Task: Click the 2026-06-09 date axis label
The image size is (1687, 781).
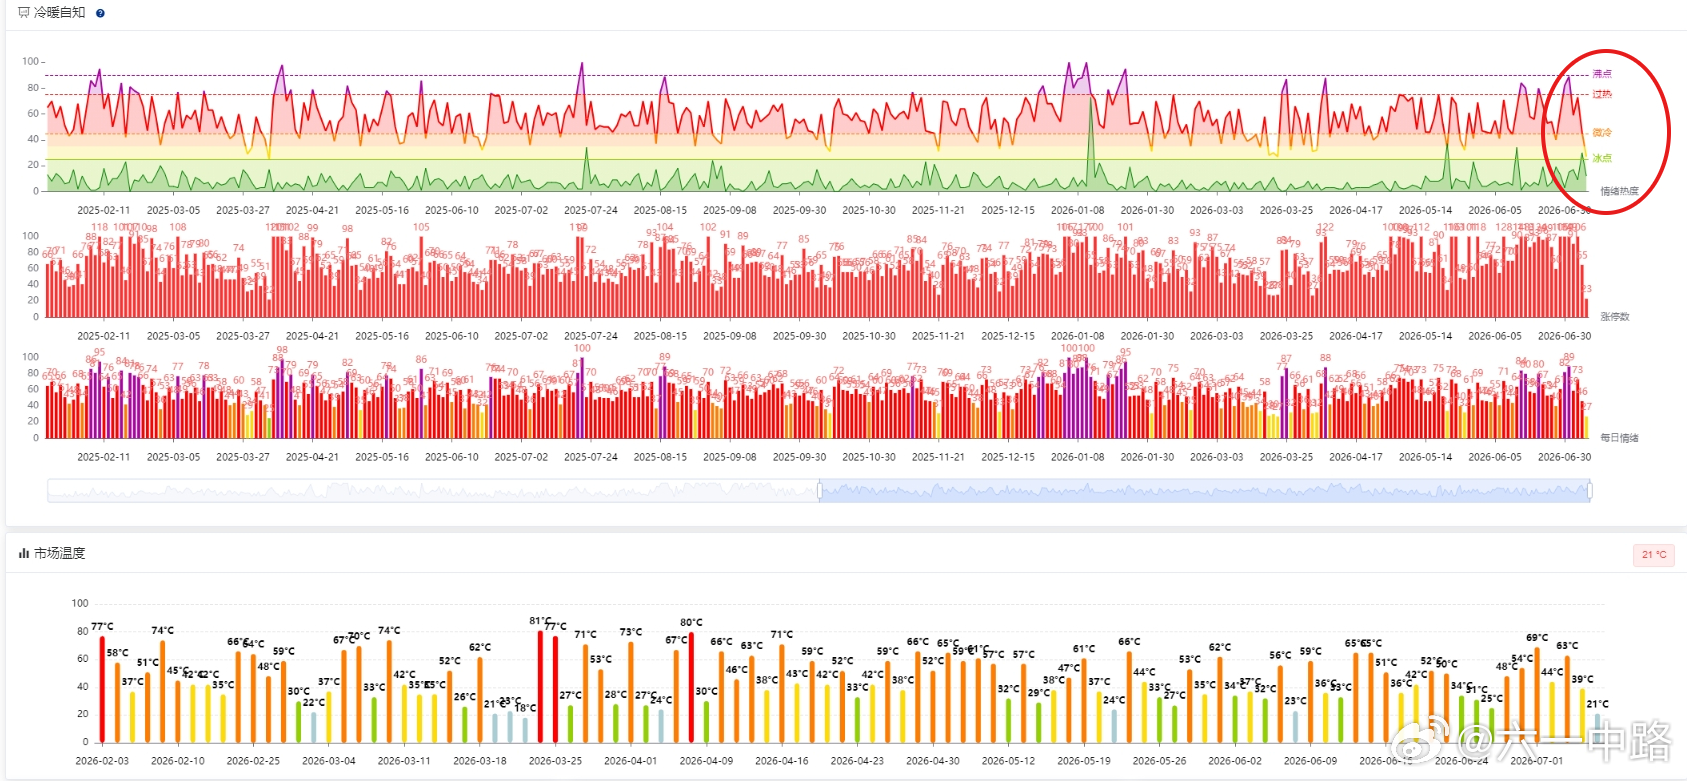Action: point(1310,761)
